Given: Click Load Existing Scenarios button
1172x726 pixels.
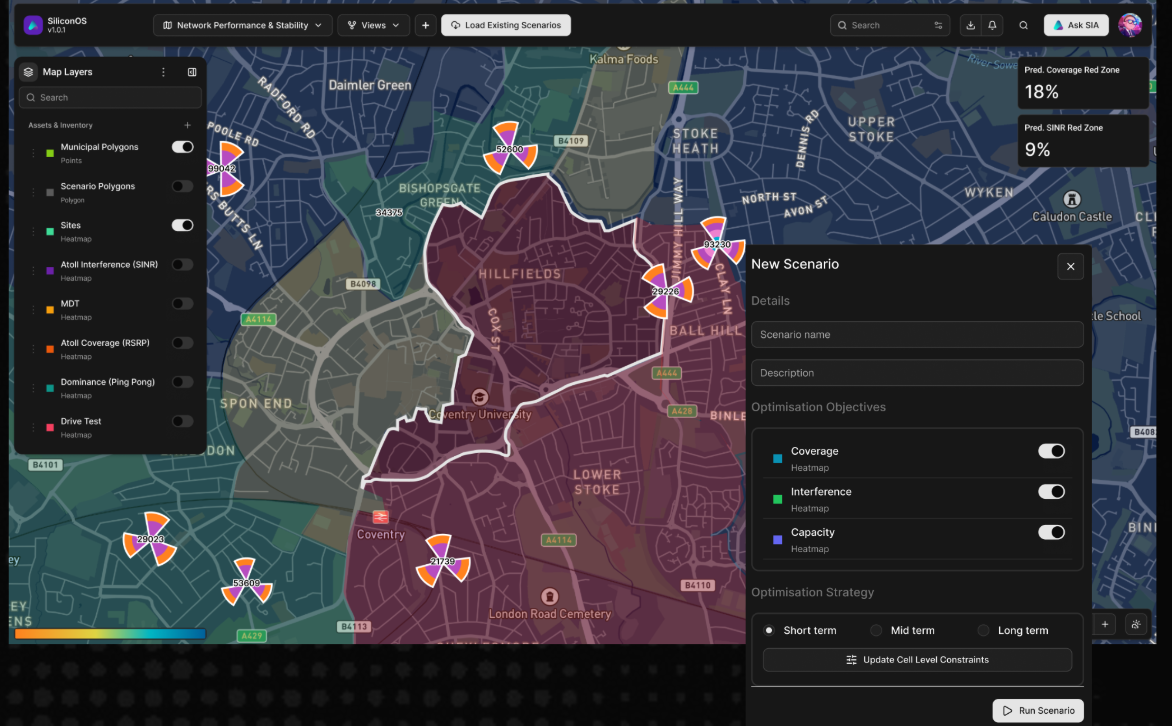Looking at the screenshot, I should [x=506, y=25].
